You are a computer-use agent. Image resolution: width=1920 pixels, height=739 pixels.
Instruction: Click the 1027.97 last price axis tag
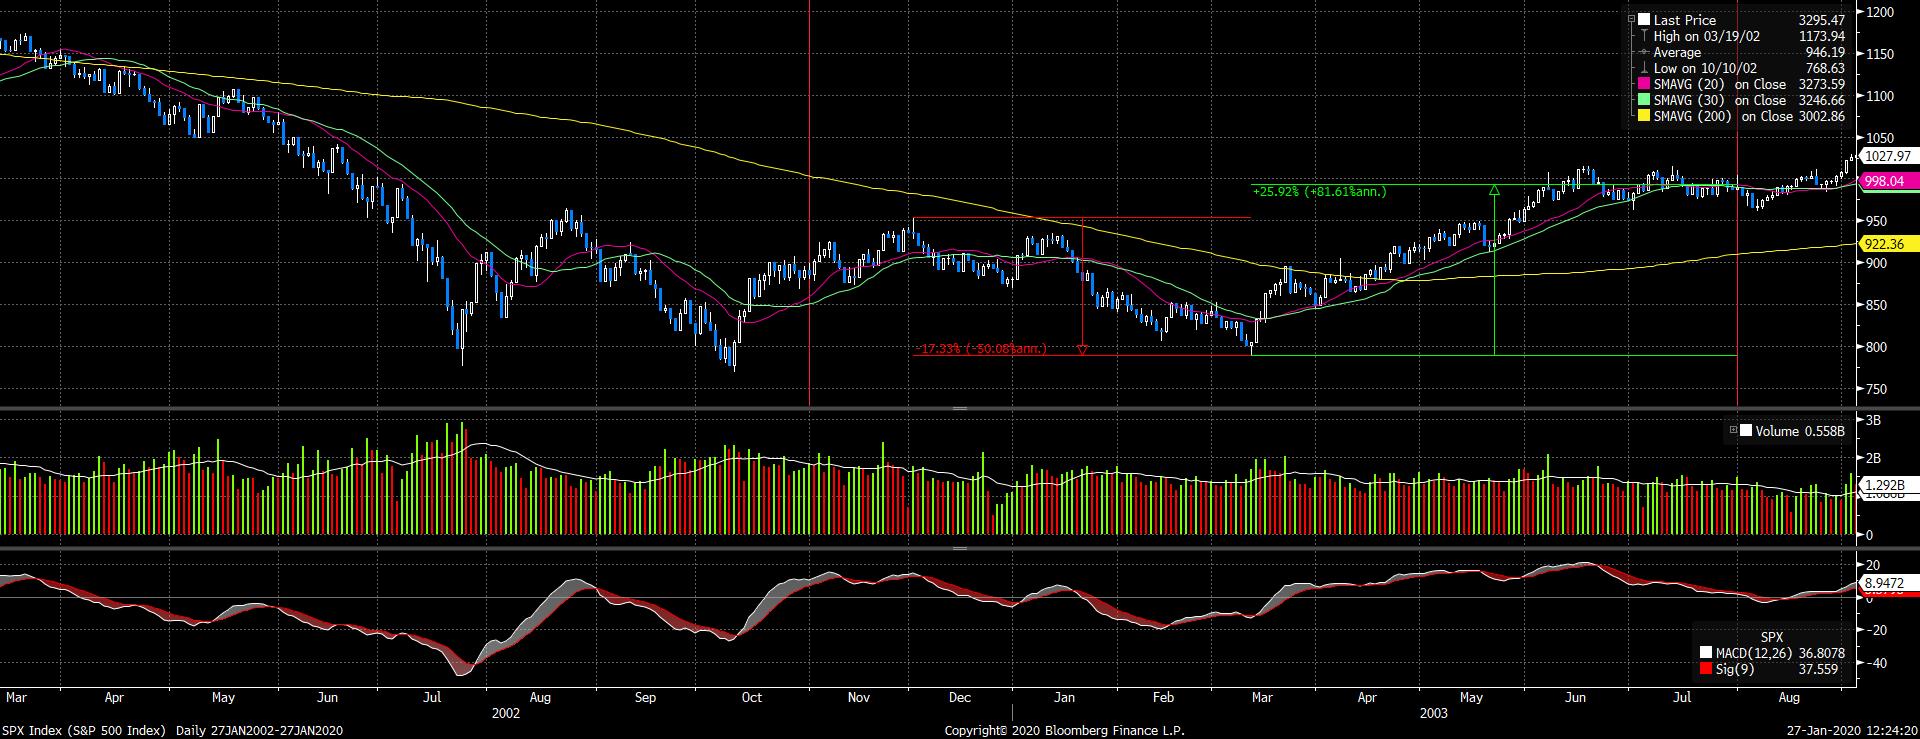[1887, 156]
